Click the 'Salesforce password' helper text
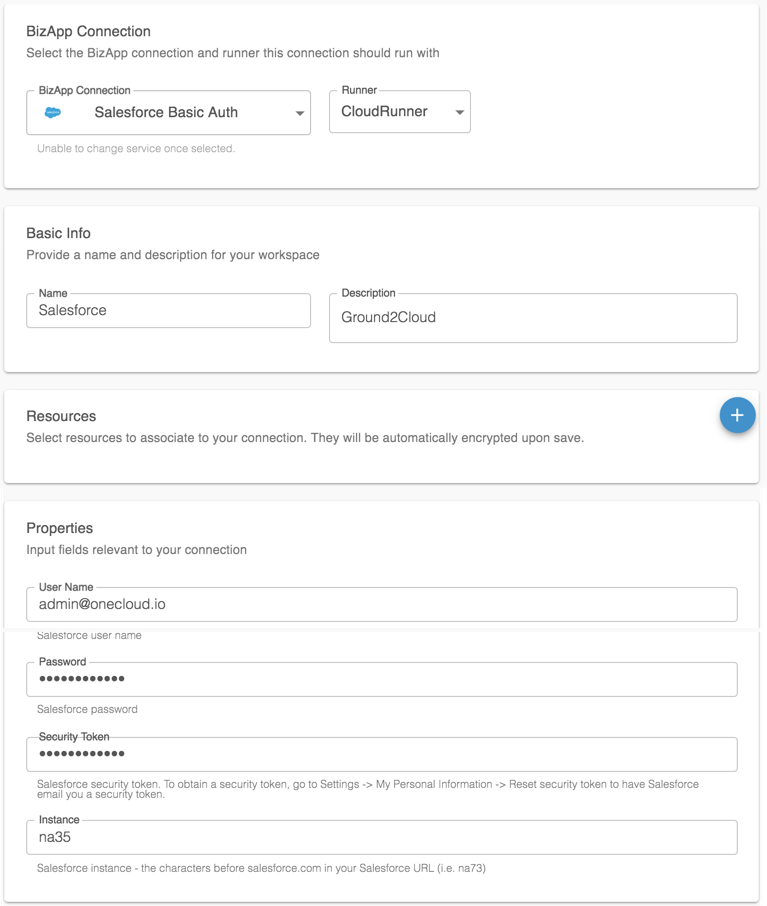The height and width of the screenshot is (906, 767). click(x=87, y=709)
